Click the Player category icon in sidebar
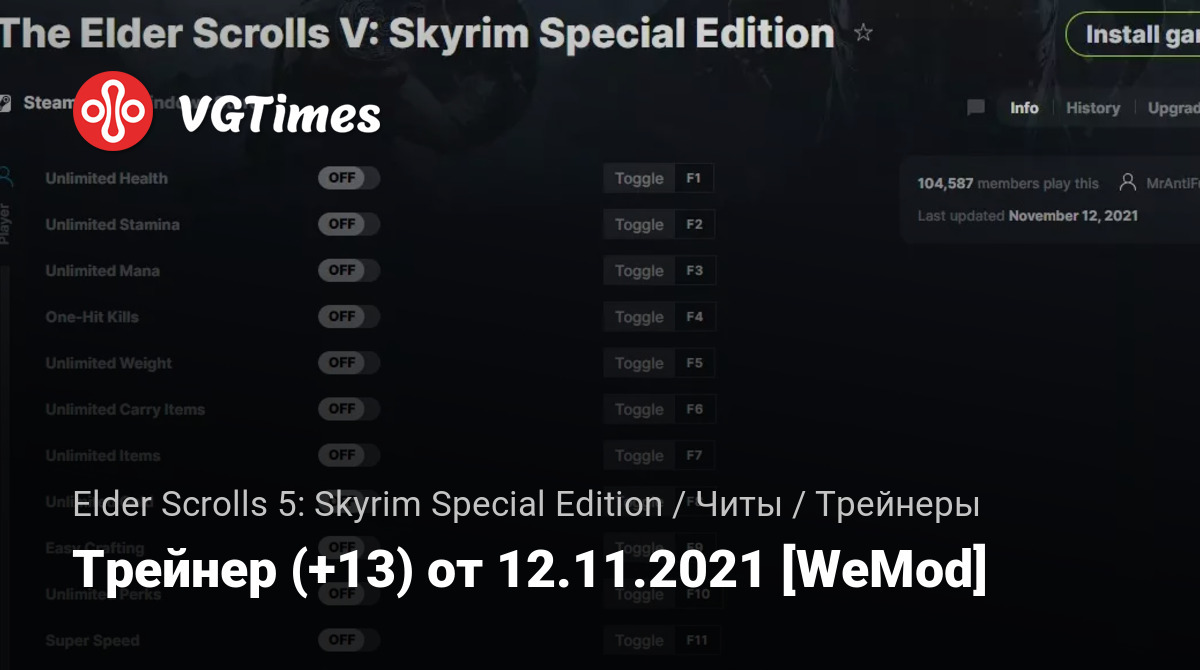1200x670 pixels. [x=6, y=177]
